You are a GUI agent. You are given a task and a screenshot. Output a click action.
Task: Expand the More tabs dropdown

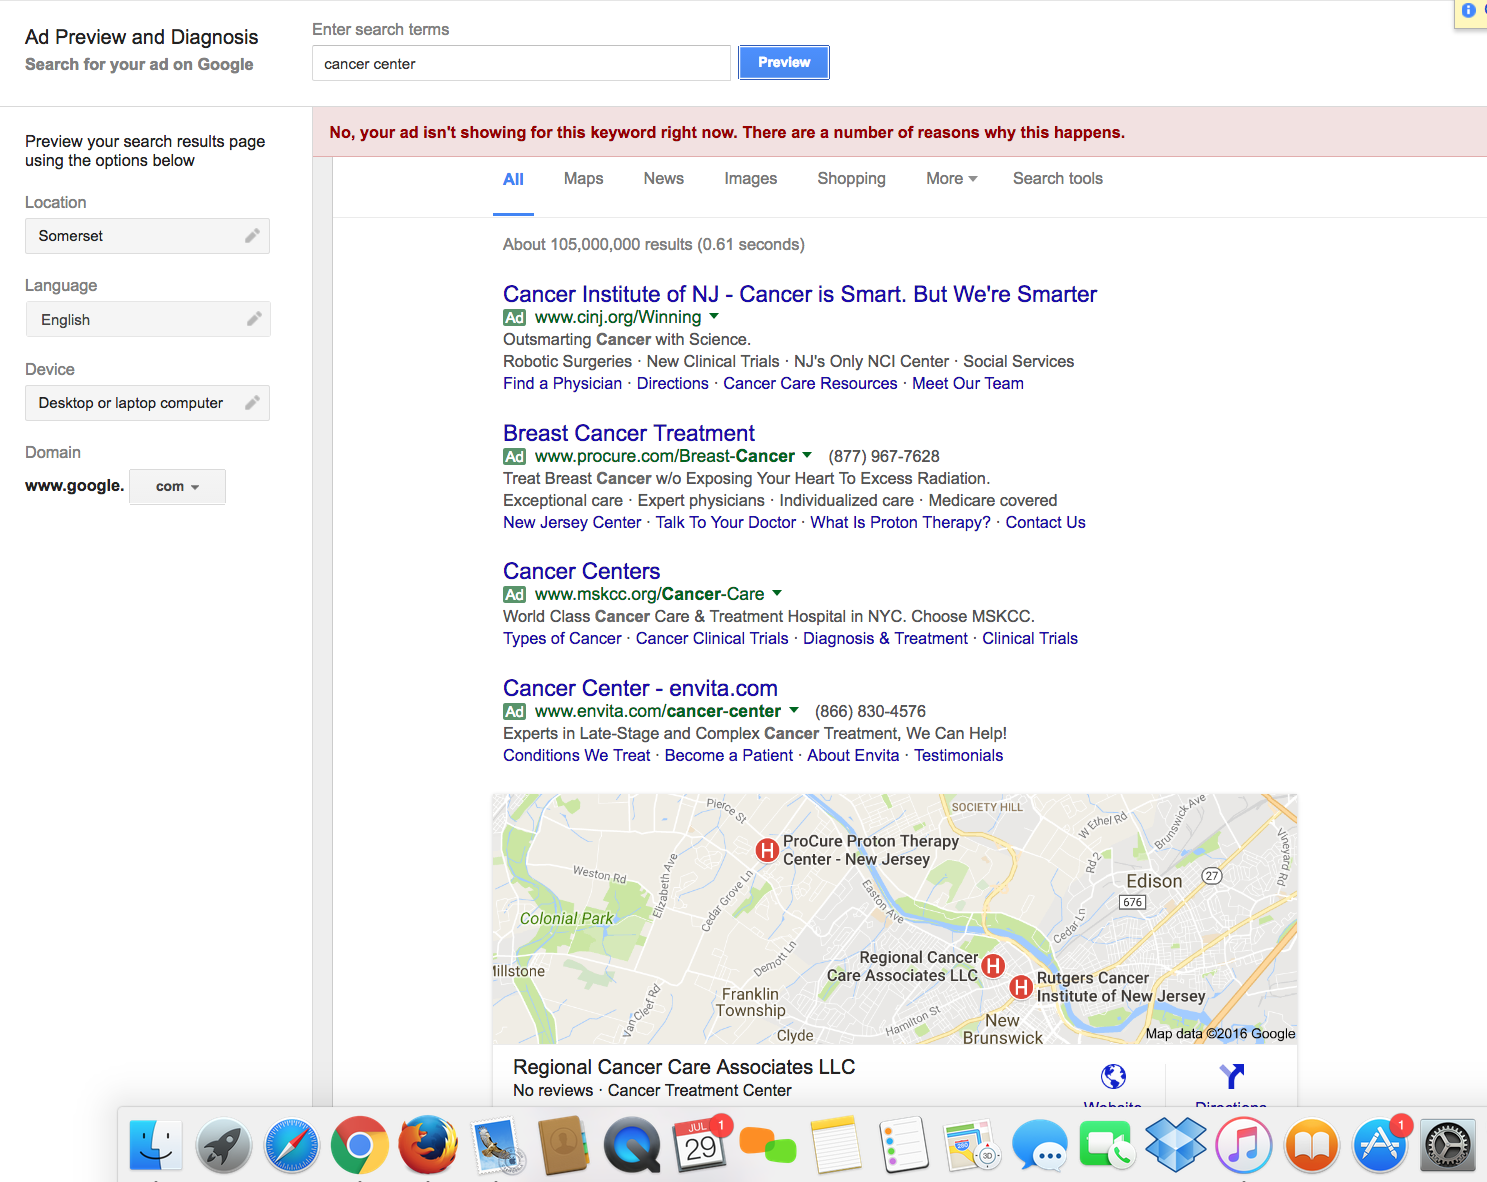coord(951,178)
